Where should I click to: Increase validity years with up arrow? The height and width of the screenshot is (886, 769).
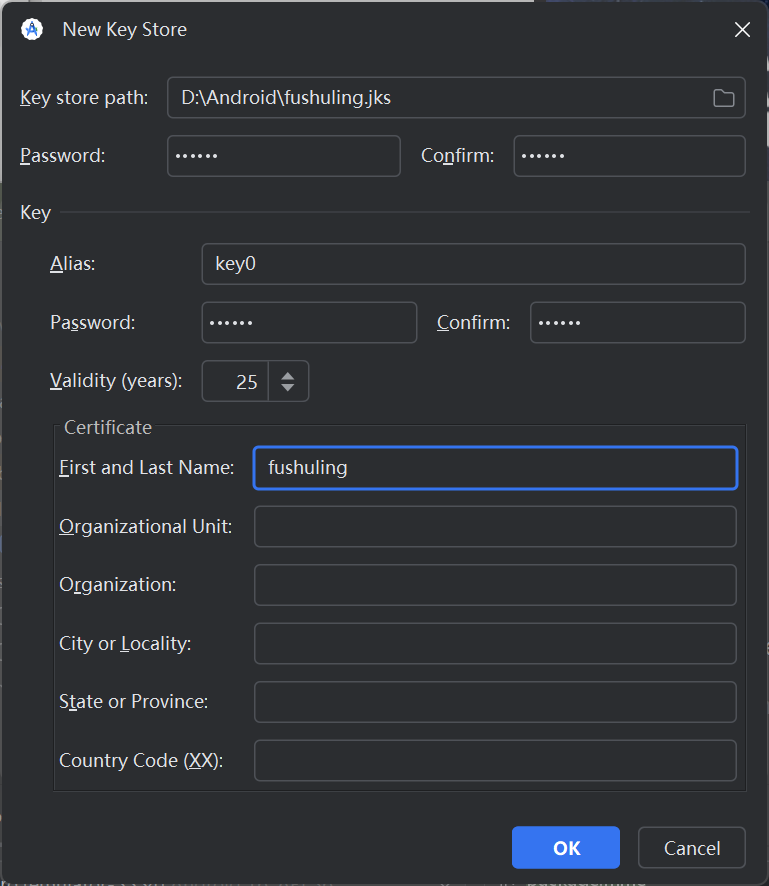pyautogui.click(x=288, y=375)
